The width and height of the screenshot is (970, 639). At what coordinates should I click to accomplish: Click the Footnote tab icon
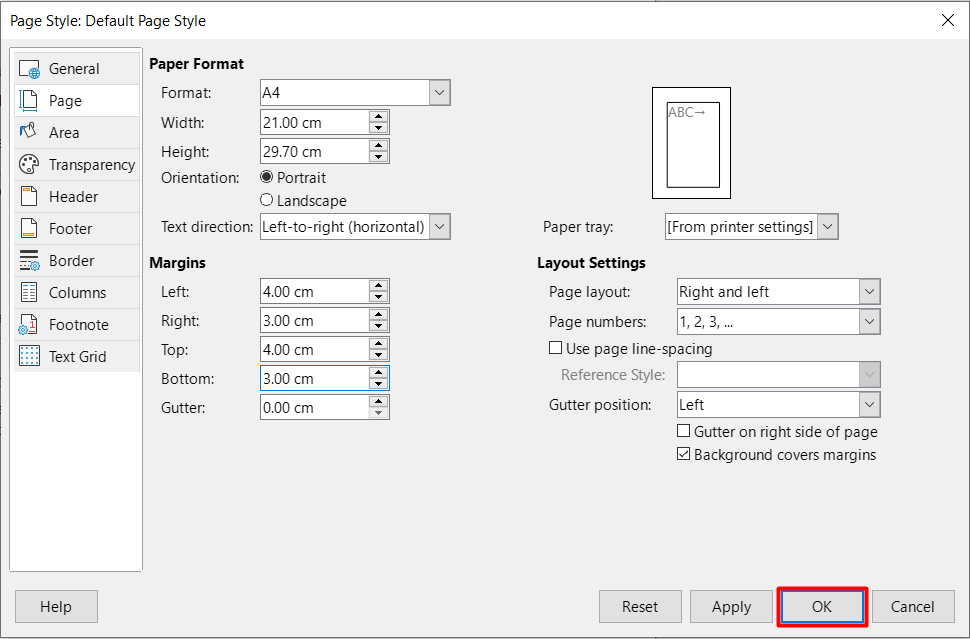(x=30, y=325)
